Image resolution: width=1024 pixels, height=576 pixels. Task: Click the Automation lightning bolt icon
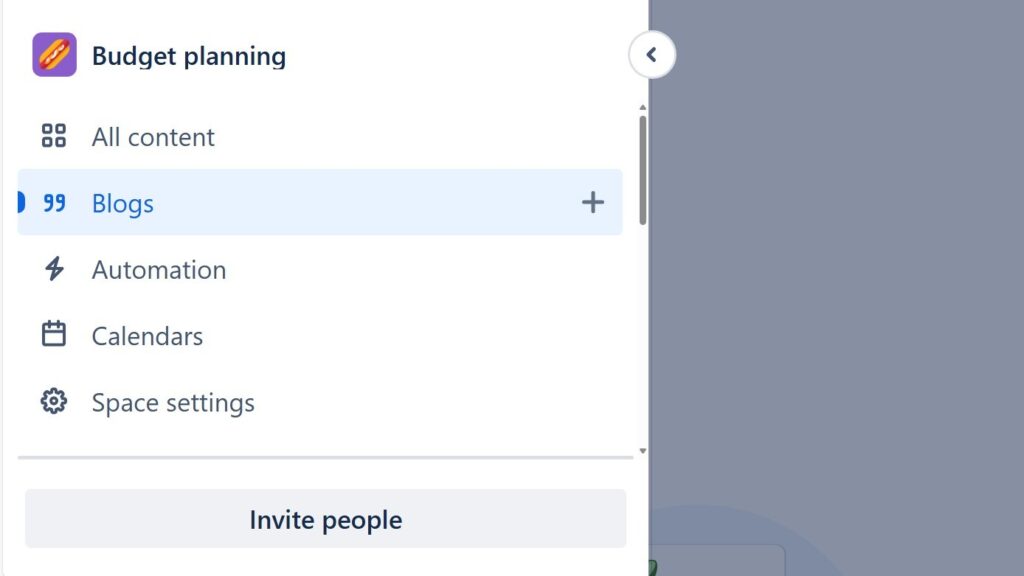tap(54, 270)
